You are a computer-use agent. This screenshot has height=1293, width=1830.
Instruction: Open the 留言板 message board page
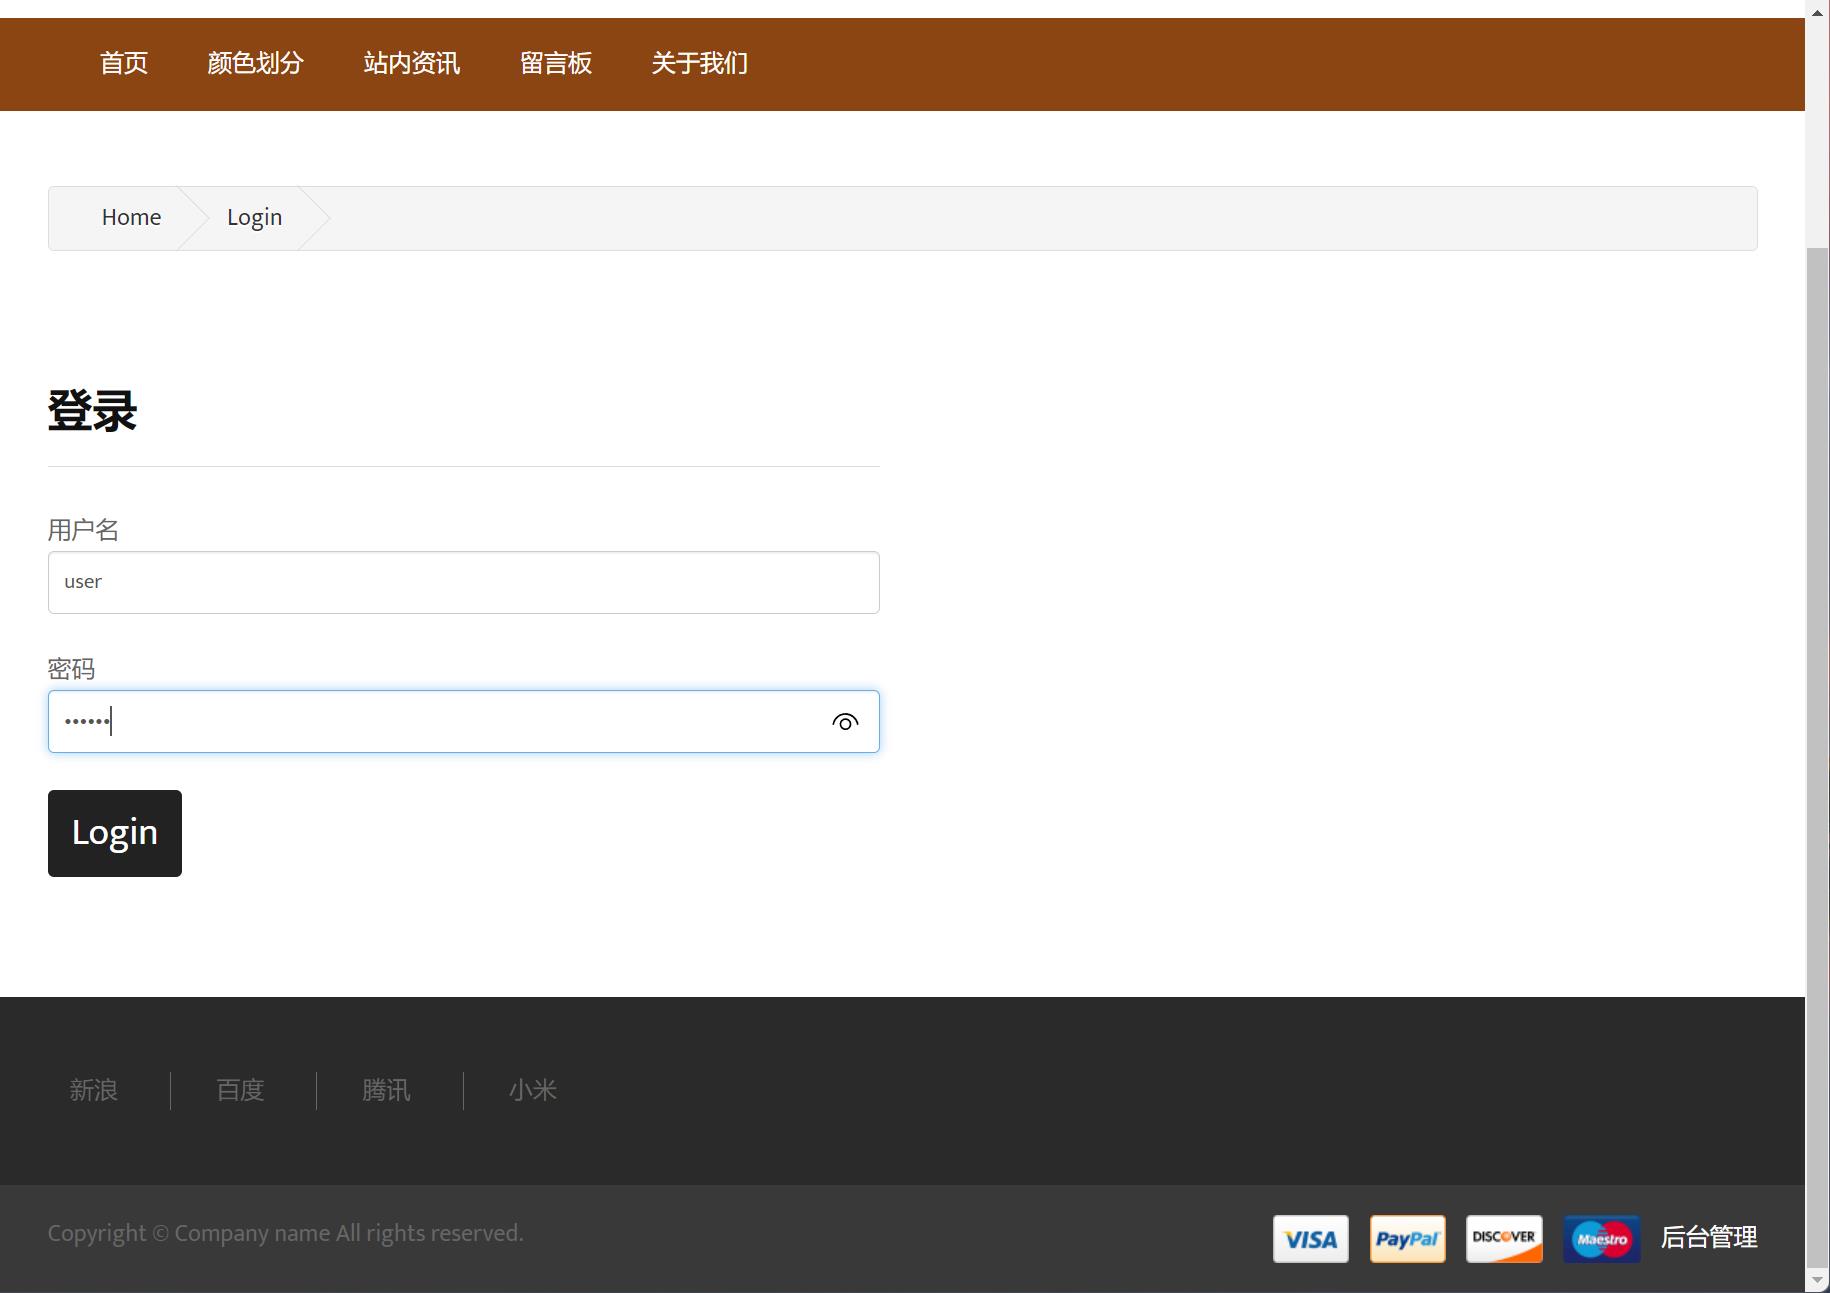coord(555,64)
